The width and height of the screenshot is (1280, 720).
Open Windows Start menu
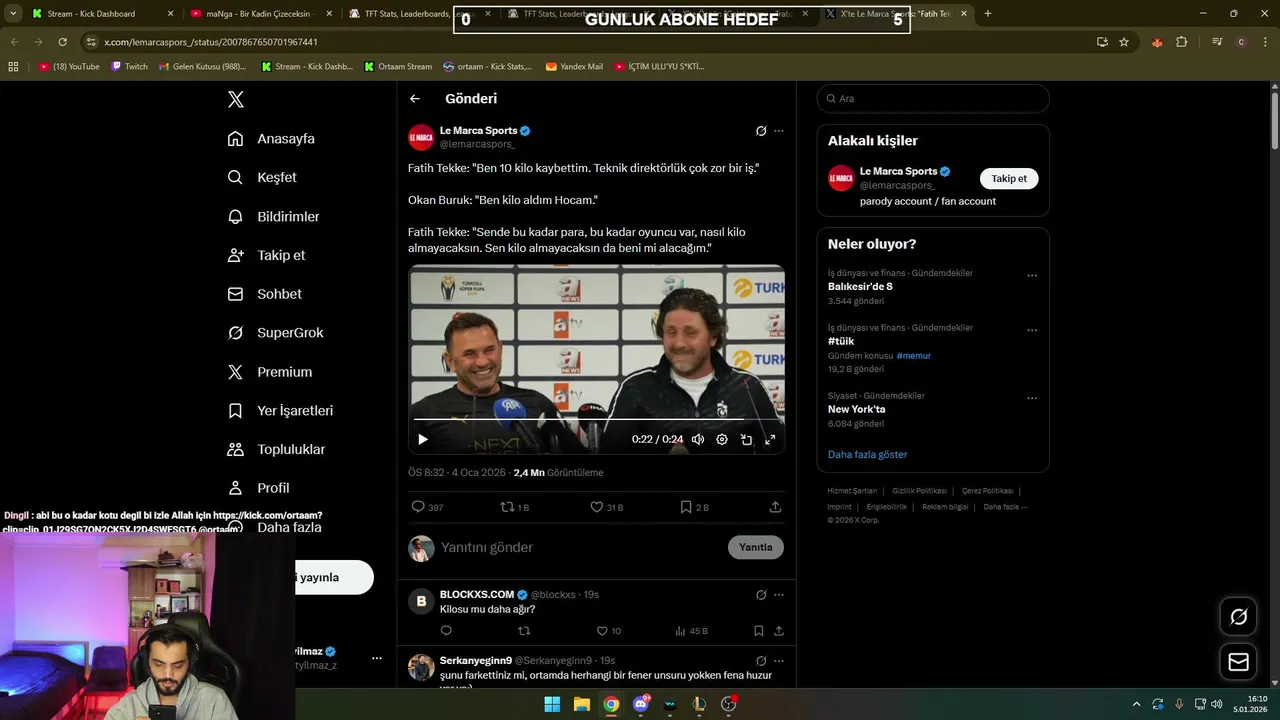pyautogui.click(x=552, y=704)
